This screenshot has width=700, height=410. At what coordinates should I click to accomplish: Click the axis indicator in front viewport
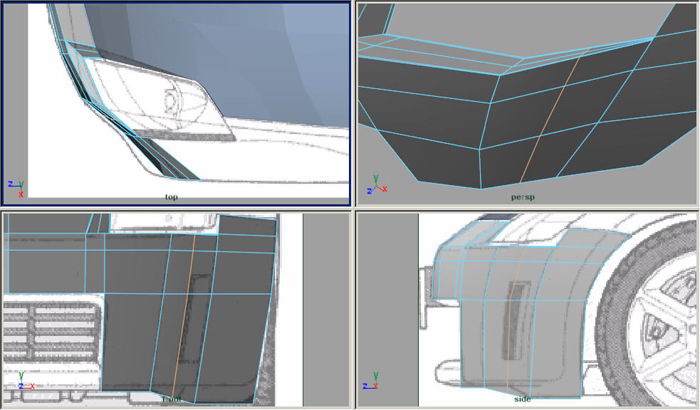pyautogui.click(x=24, y=384)
